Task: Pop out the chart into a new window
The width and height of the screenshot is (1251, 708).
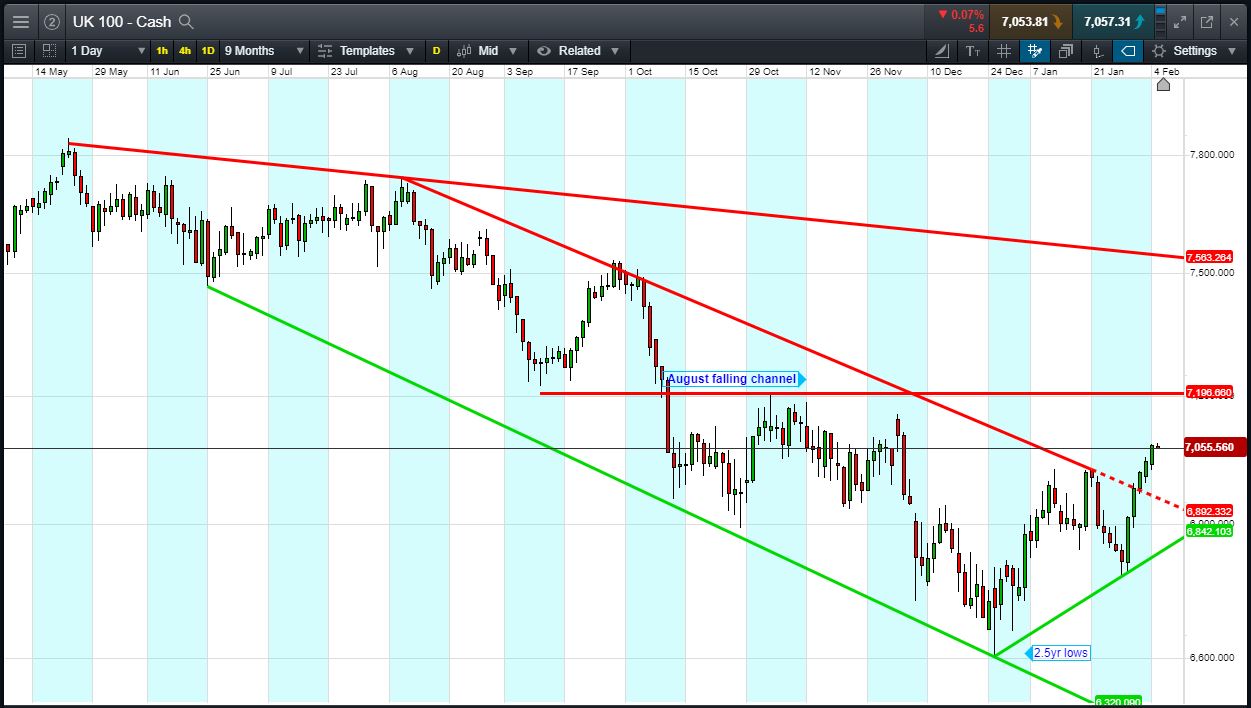Action: click(1206, 21)
